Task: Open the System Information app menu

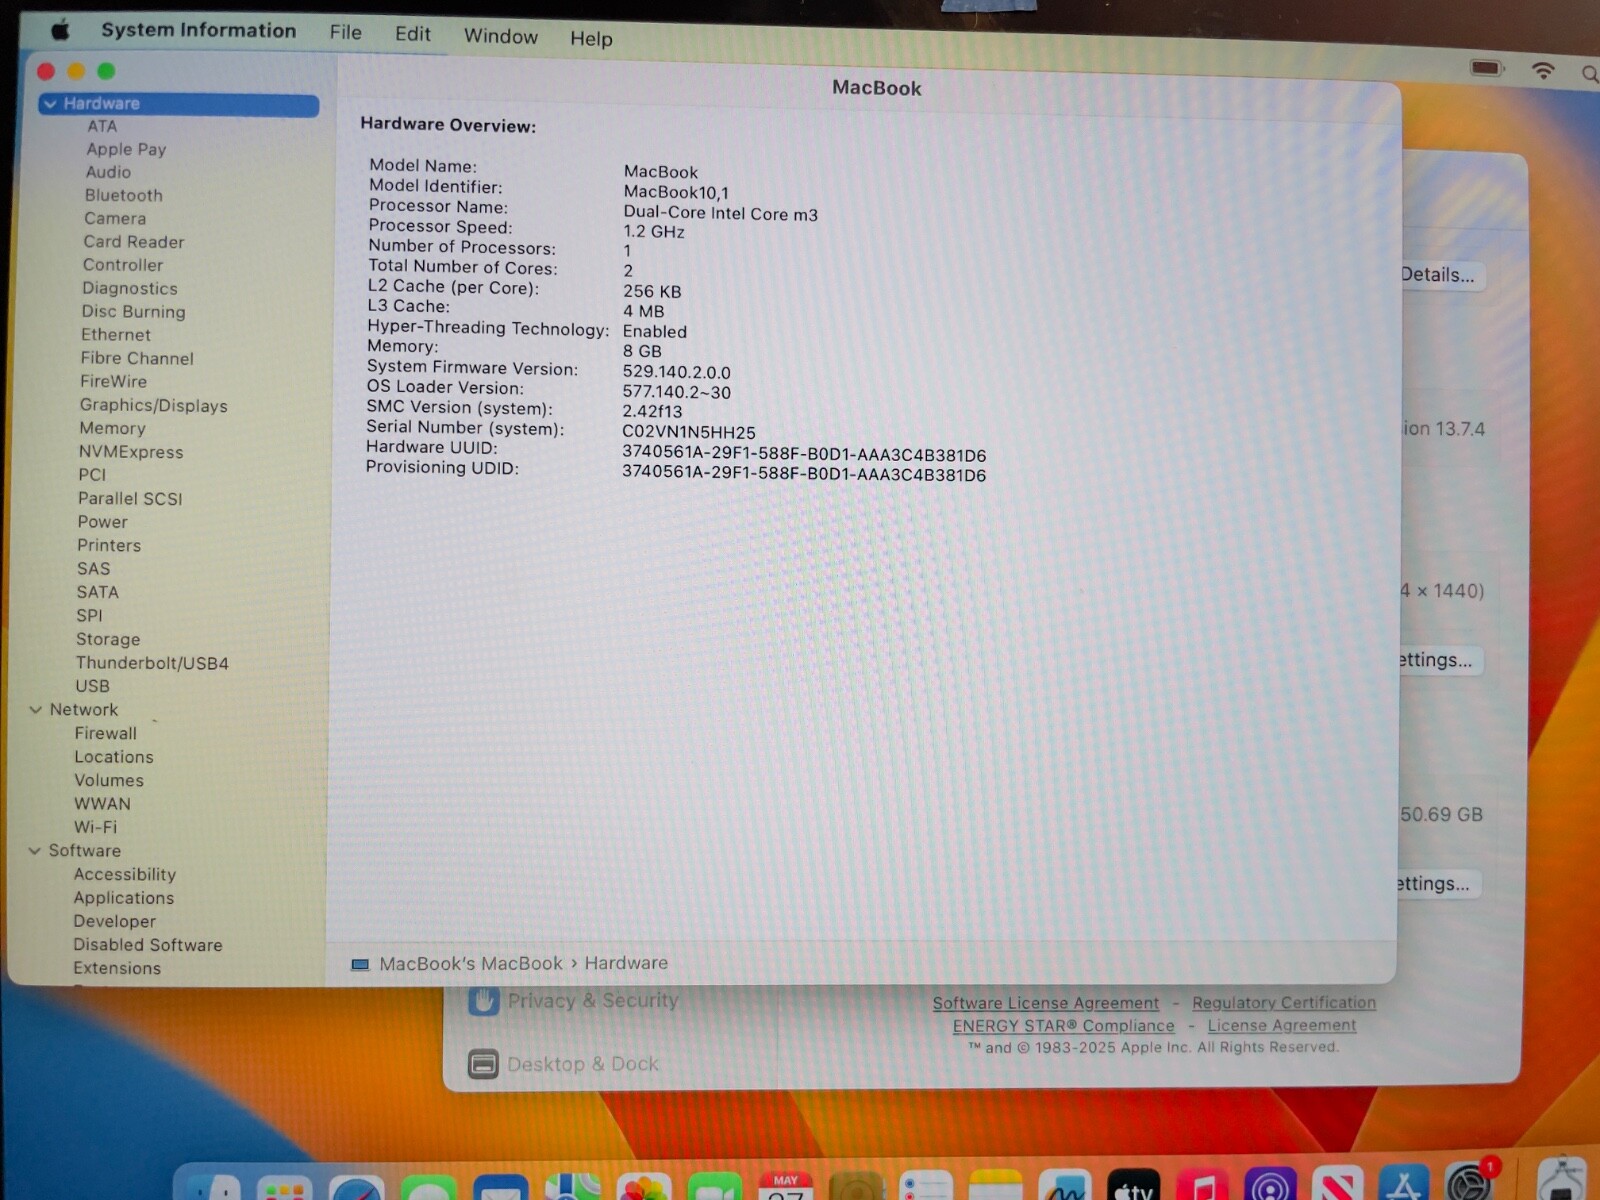Action: 198,30
